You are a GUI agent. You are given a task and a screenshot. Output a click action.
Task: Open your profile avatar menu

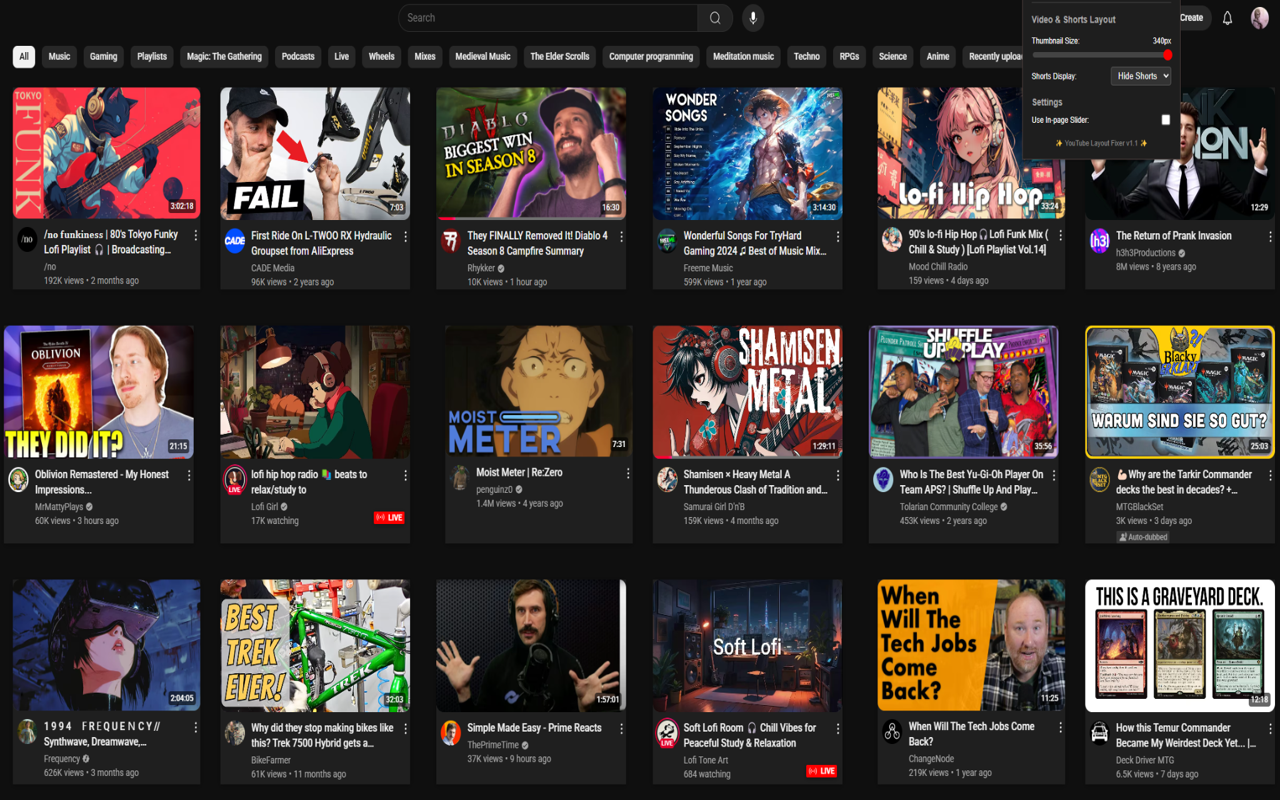point(1259,18)
